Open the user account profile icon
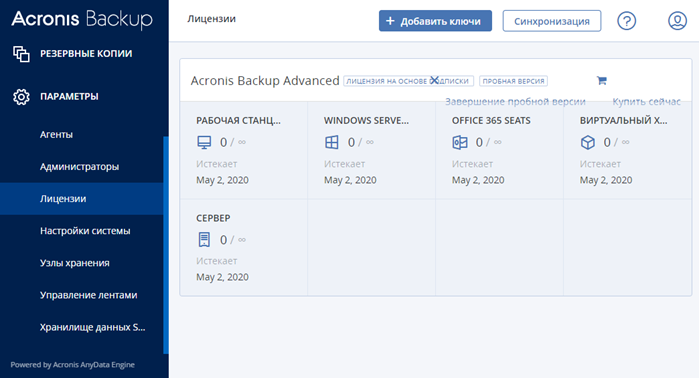699x378 pixels. pos(677,21)
